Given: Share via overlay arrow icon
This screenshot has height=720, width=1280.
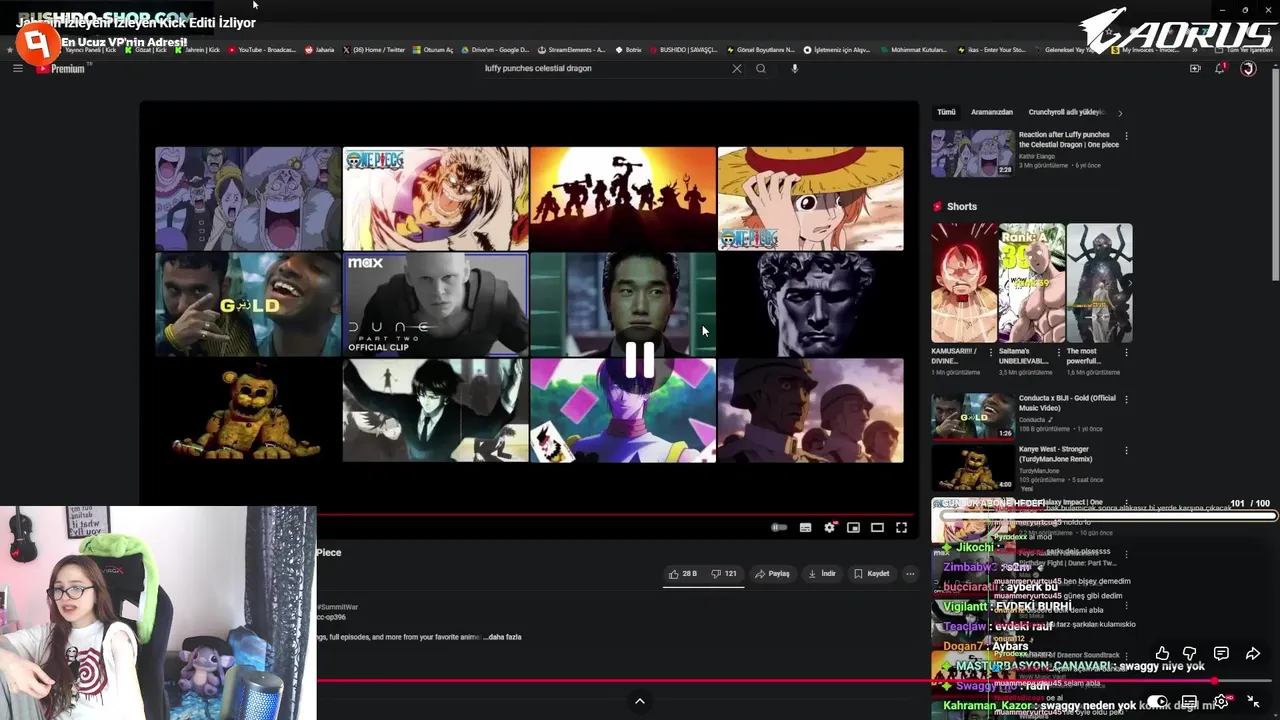Looking at the screenshot, I should click(1252, 654).
